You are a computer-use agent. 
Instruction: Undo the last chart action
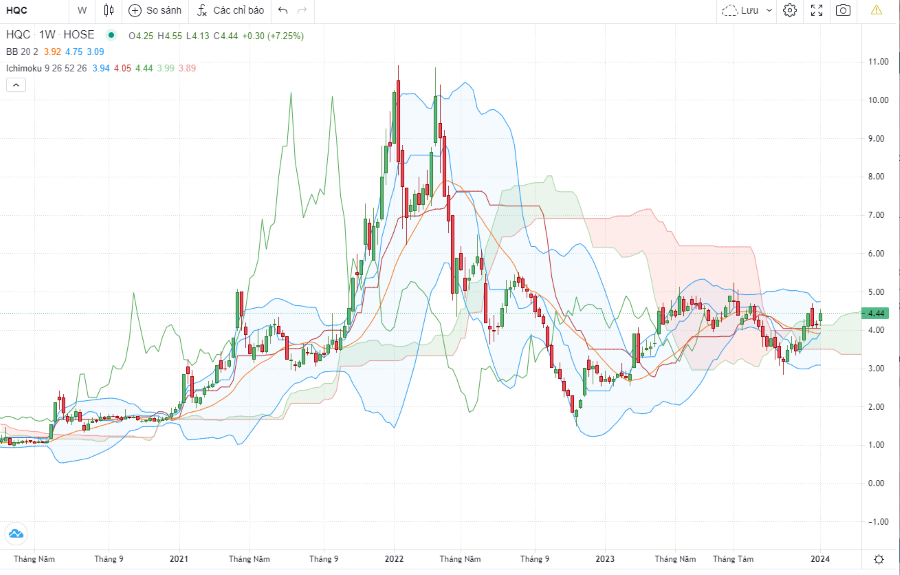(282, 10)
